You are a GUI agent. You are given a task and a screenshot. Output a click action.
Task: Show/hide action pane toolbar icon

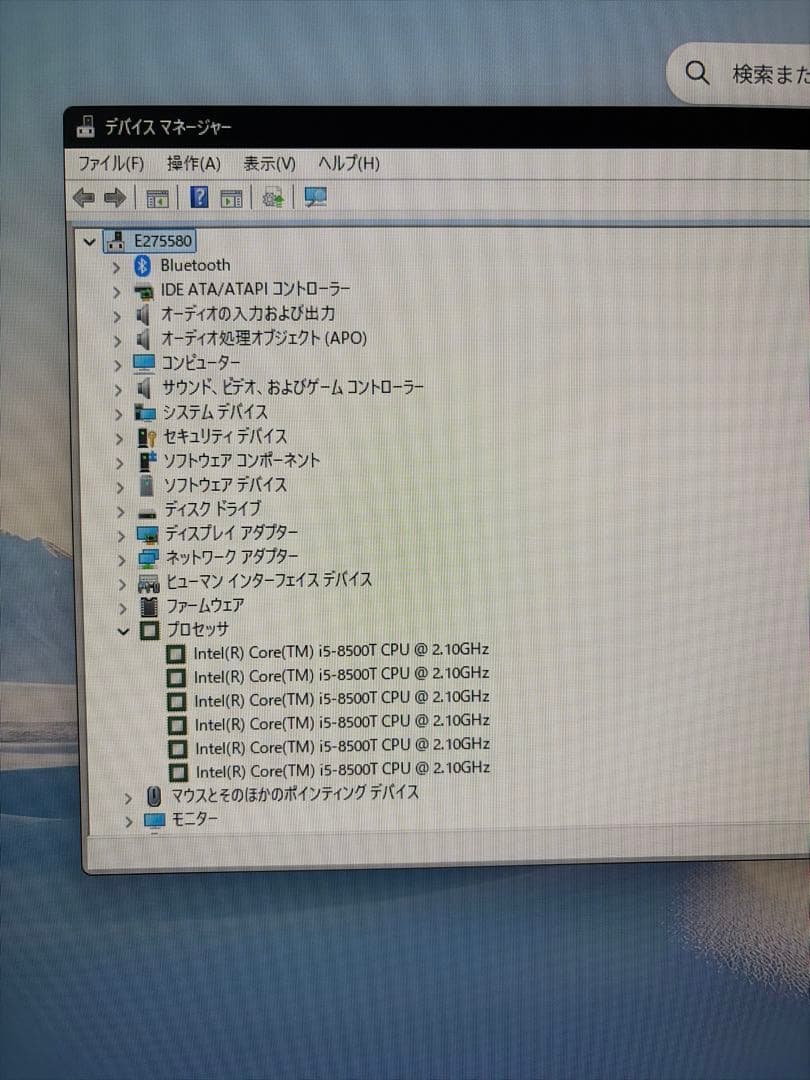231,199
